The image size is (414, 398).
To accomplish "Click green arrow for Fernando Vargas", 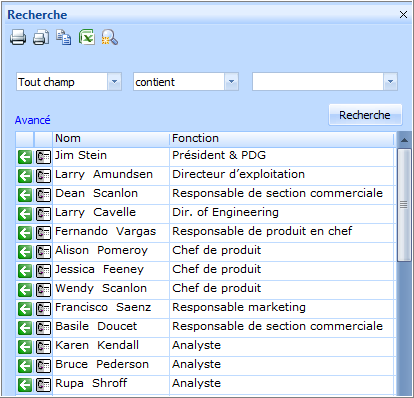I will 25,233.
